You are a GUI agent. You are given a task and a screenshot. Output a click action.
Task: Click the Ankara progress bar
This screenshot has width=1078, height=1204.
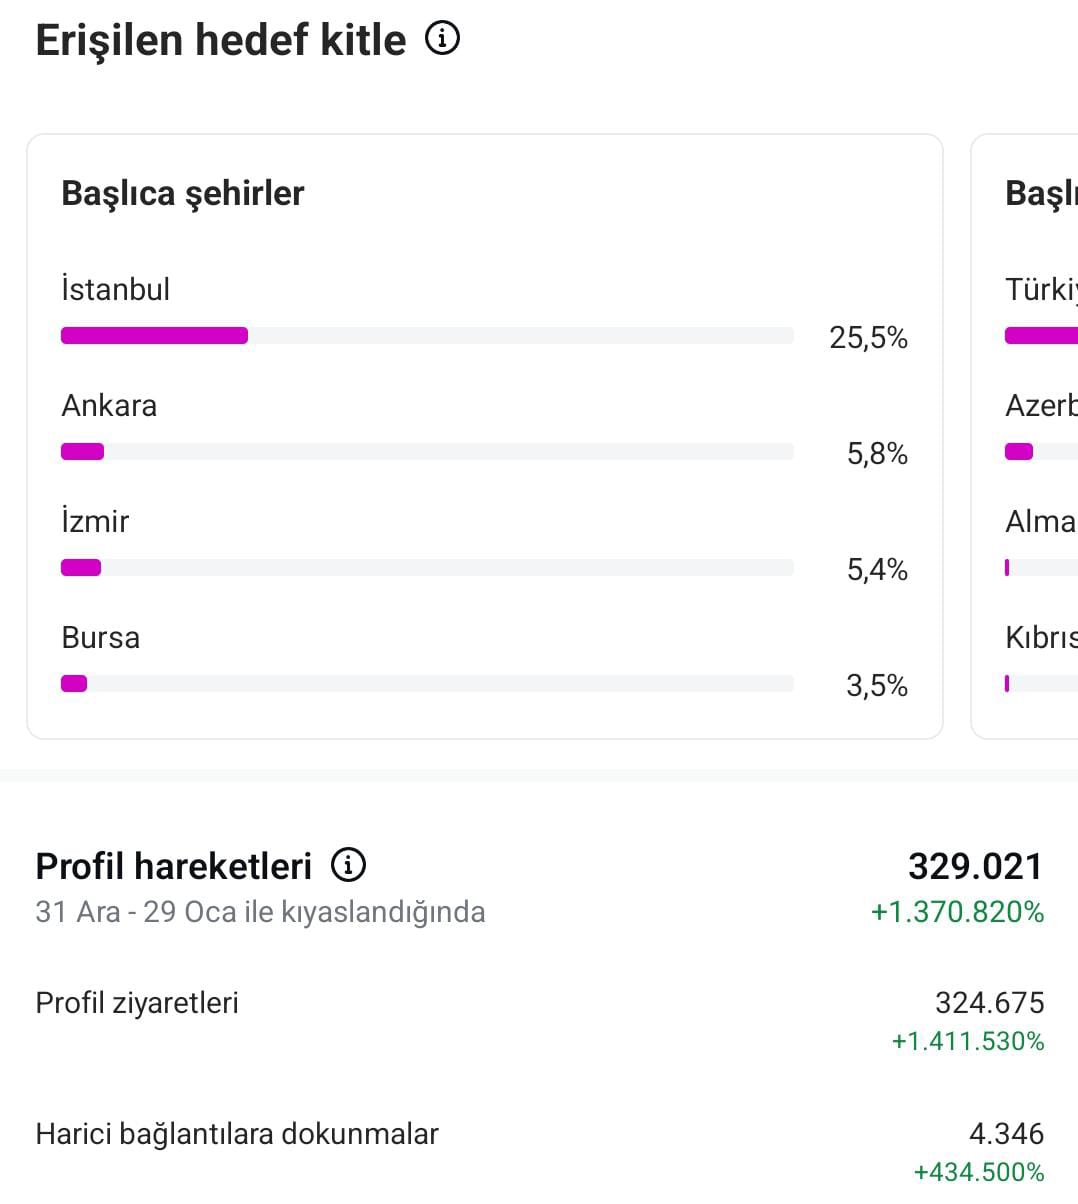[427, 452]
